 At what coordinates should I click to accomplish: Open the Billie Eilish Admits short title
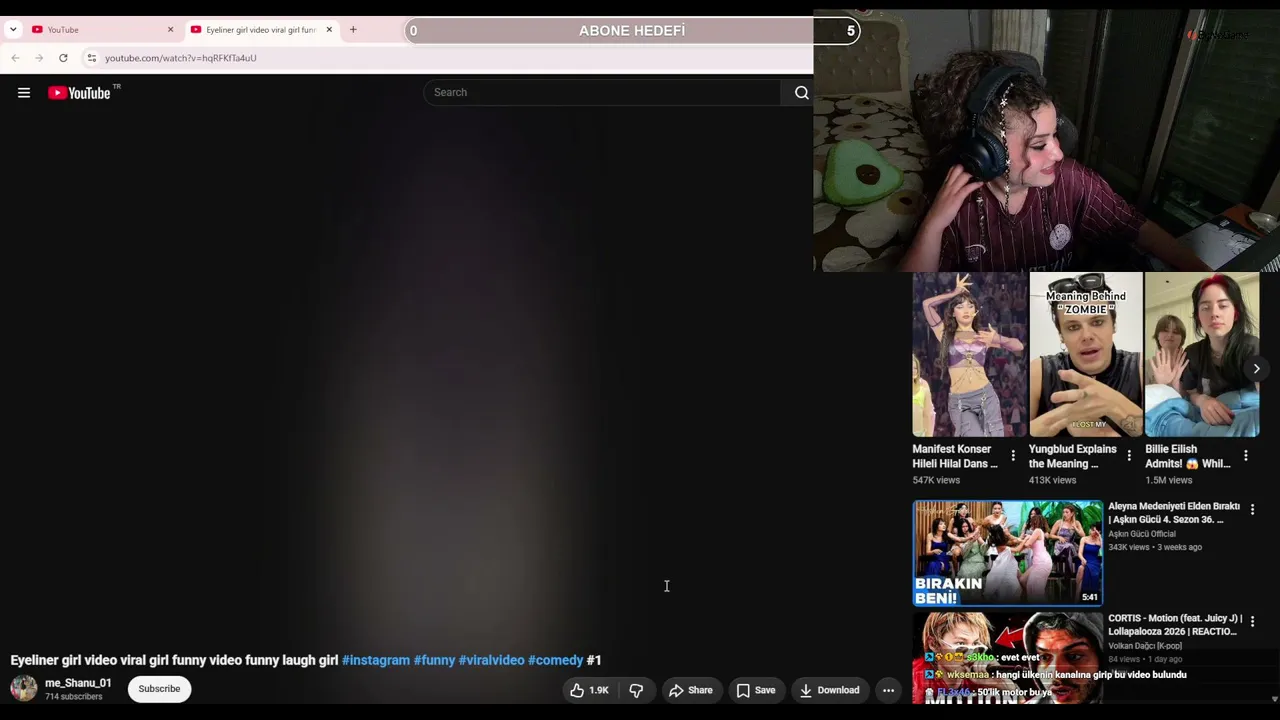point(1188,457)
